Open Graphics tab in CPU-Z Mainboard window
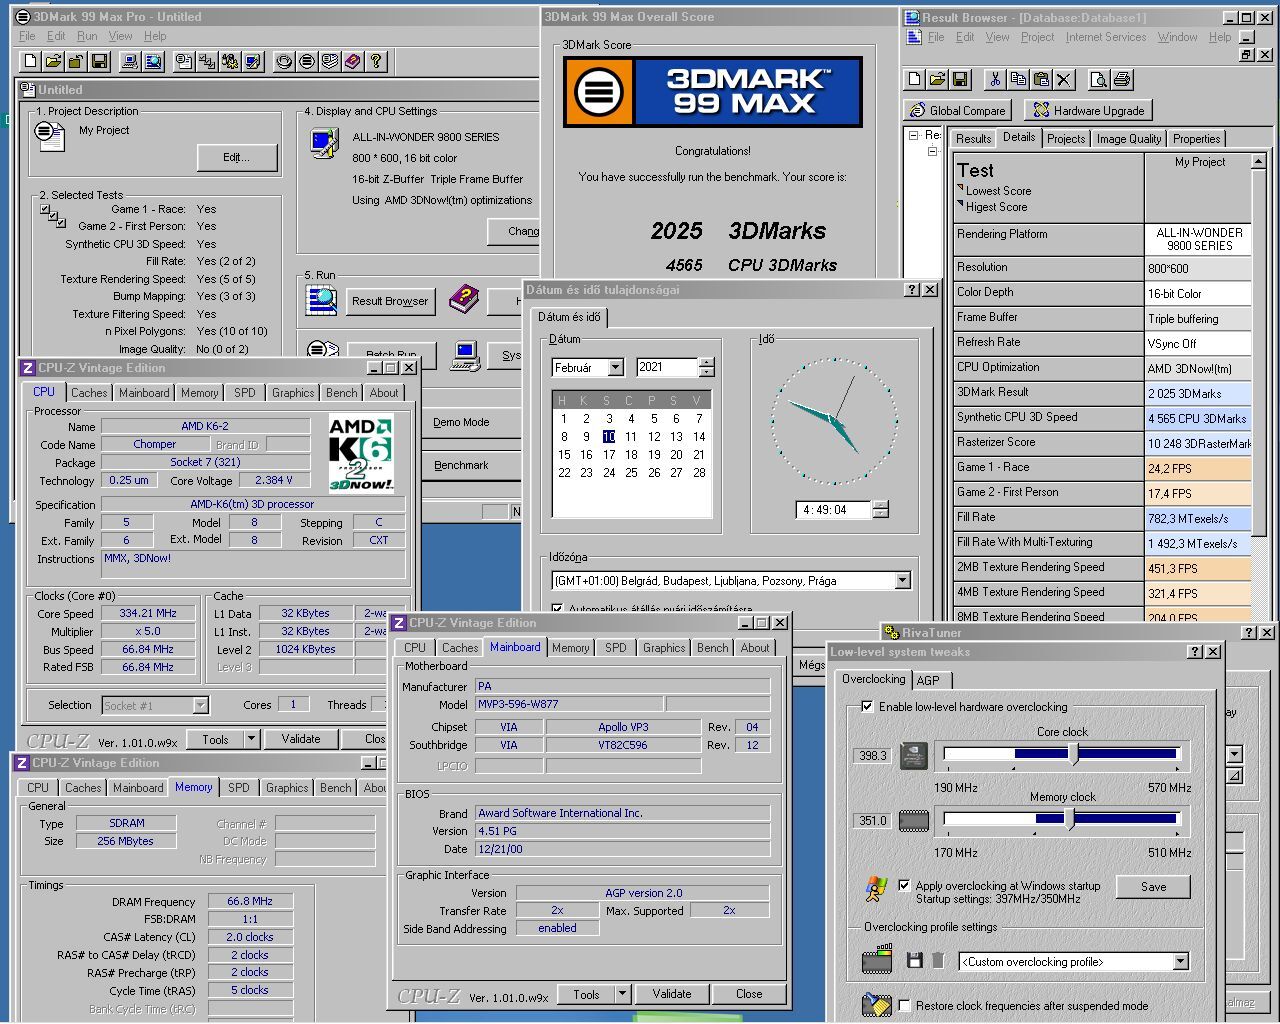This screenshot has height=1024, width=1280. 664,648
